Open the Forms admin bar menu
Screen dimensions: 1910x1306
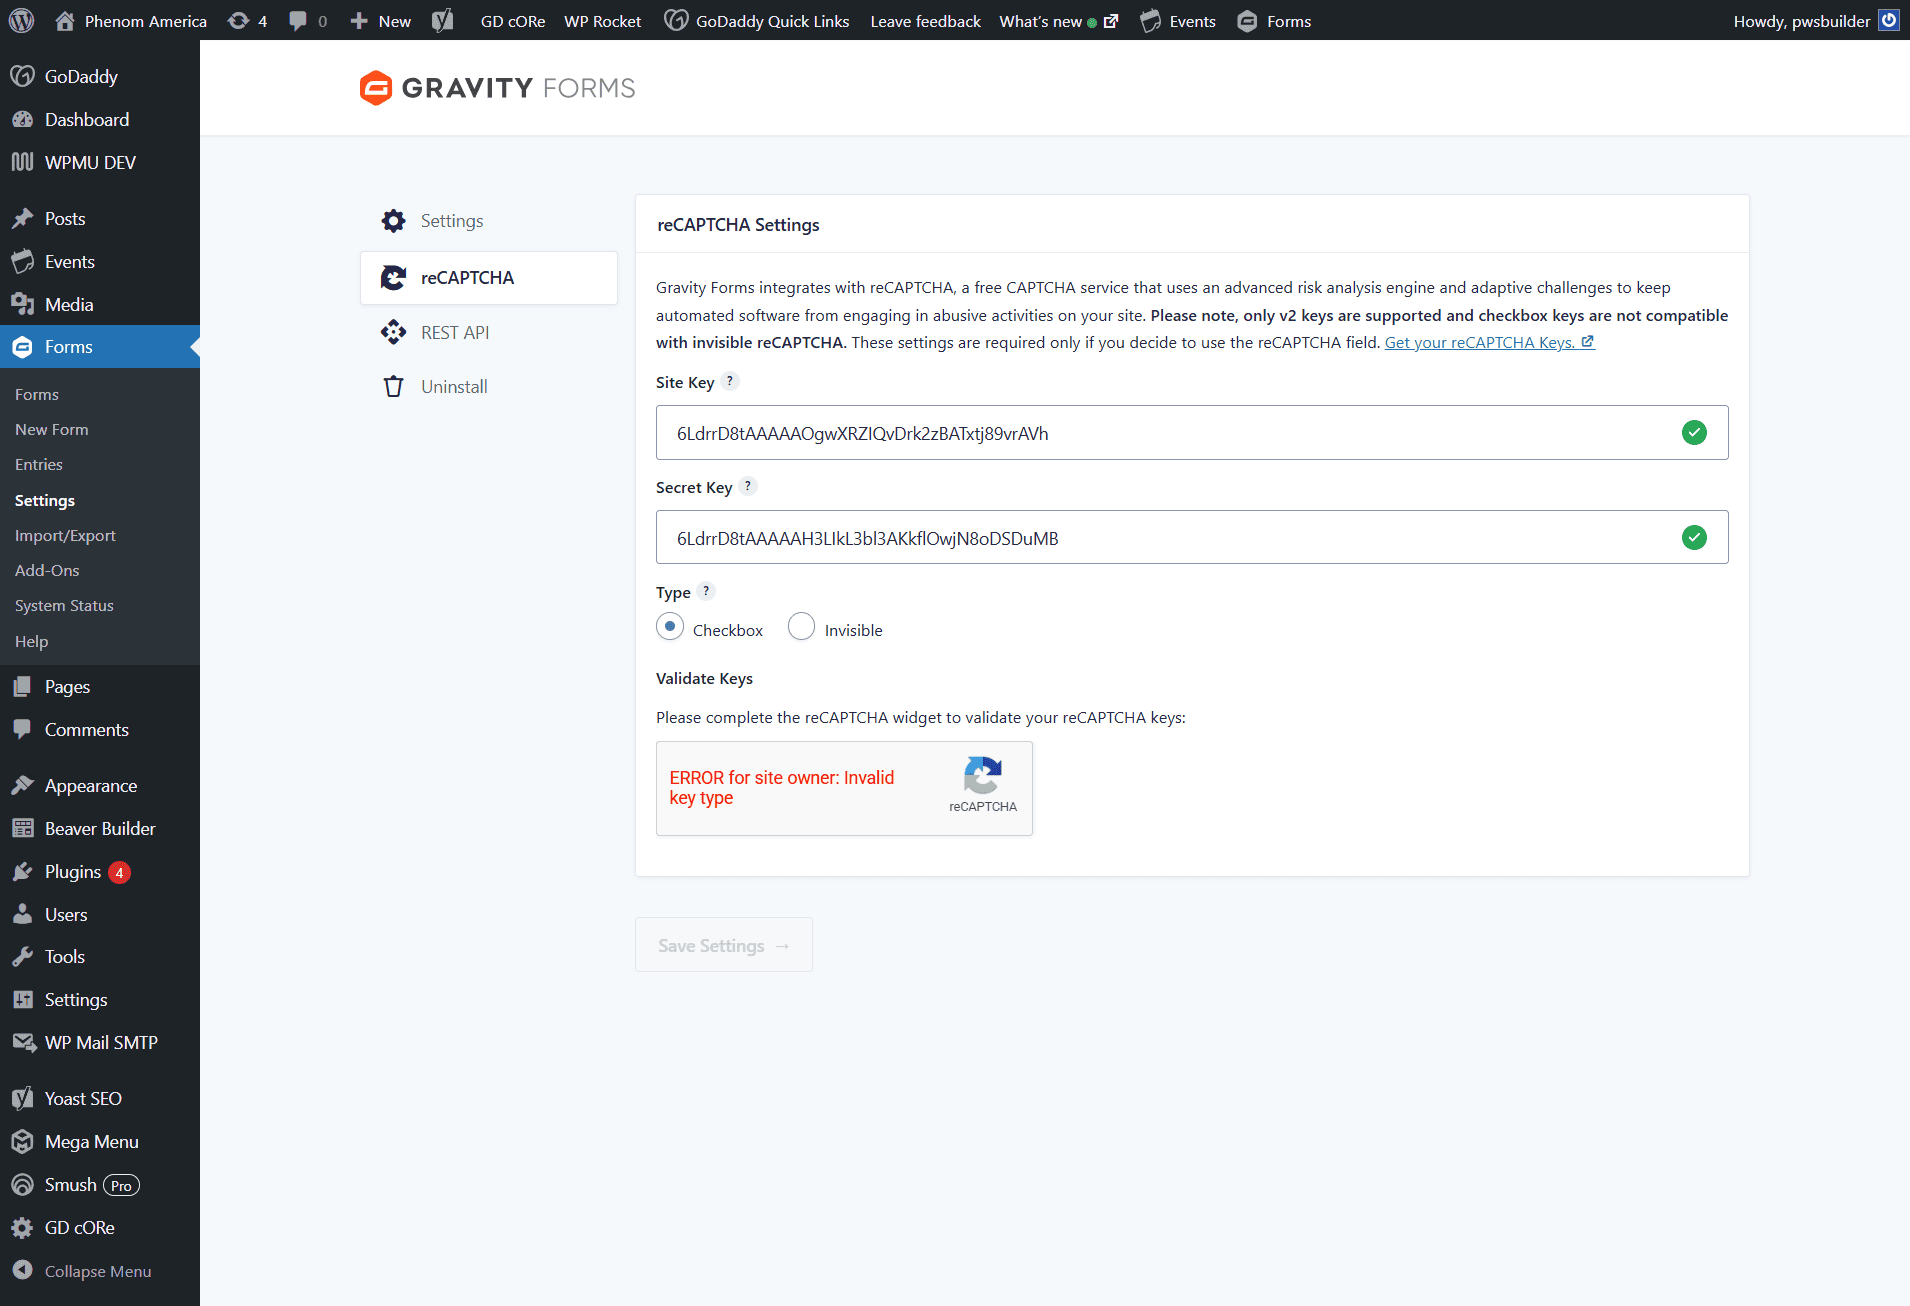click(1274, 21)
